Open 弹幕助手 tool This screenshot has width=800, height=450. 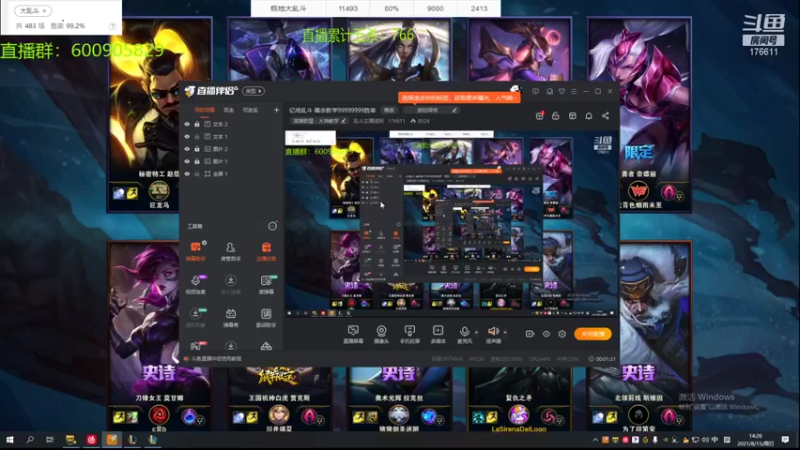tap(195, 251)
